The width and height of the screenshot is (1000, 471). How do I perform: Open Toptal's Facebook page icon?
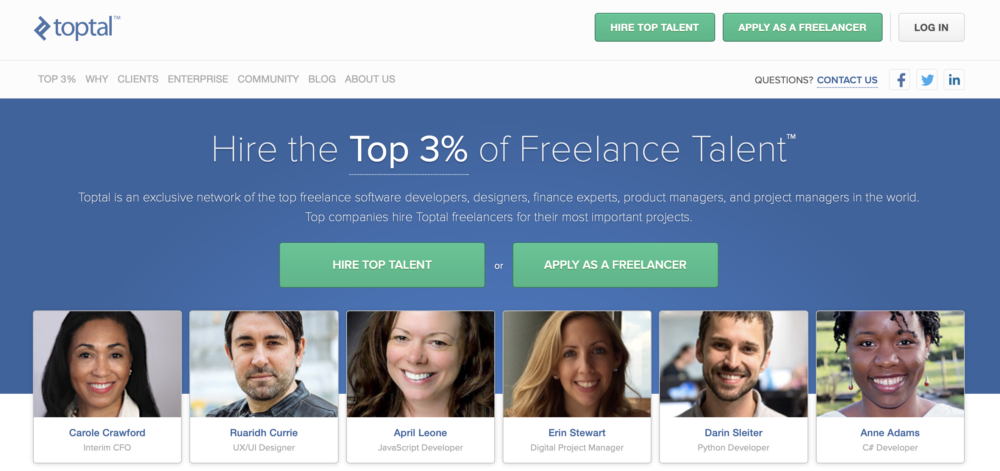coord(900,80)
